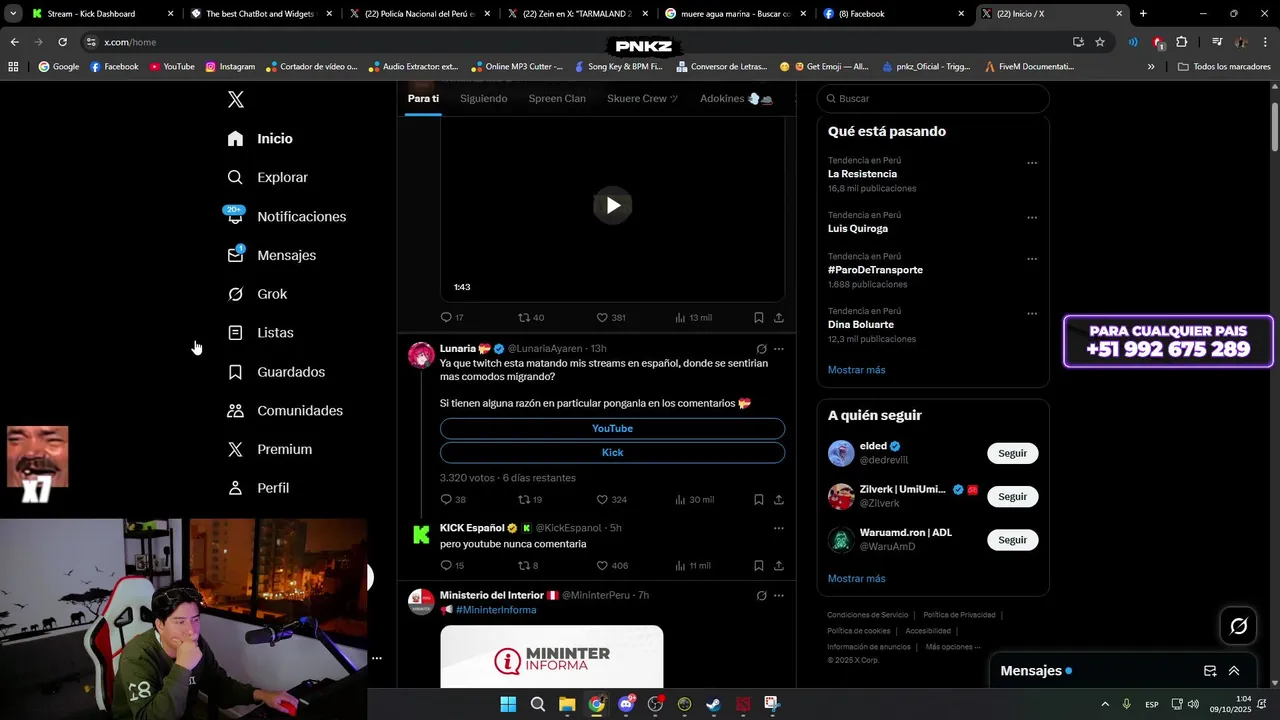Open more options on Ministerio del Interior post
Viewport: 1280px width, 720px height.
[779, 596]
